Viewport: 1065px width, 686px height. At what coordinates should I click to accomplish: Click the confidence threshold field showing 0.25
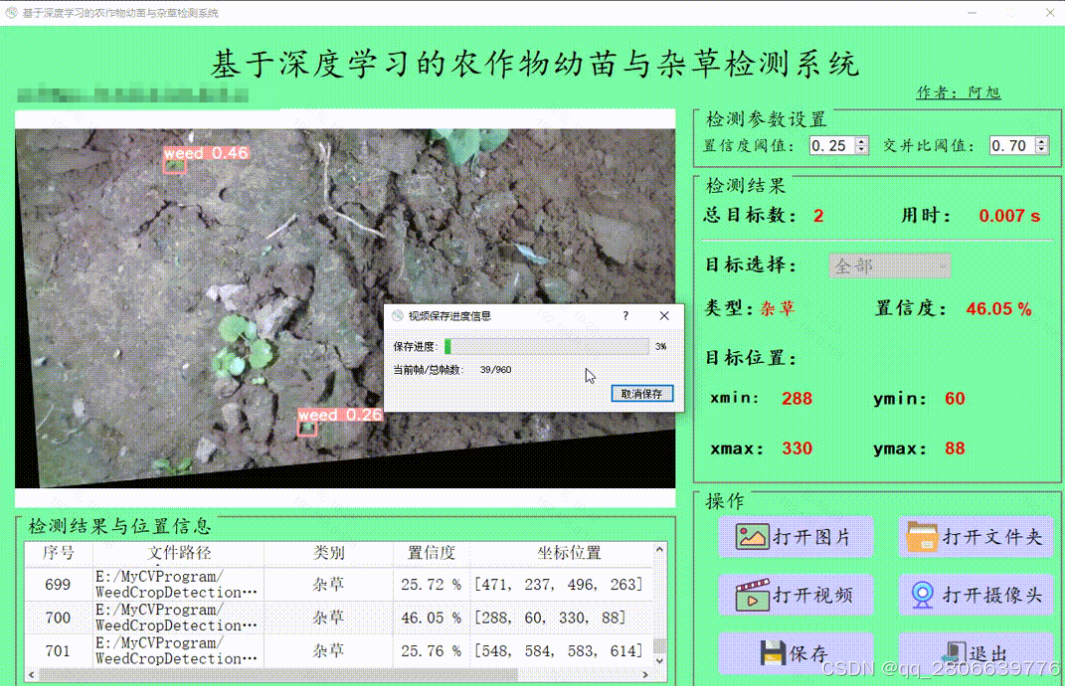[832, 145]
